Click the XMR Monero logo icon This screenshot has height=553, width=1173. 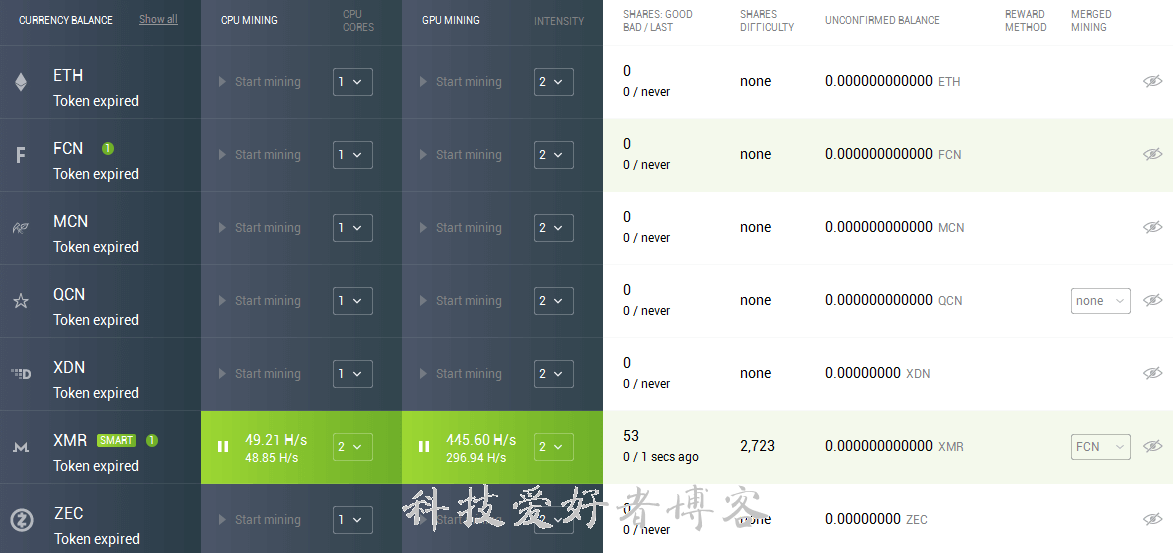[21, 447]
